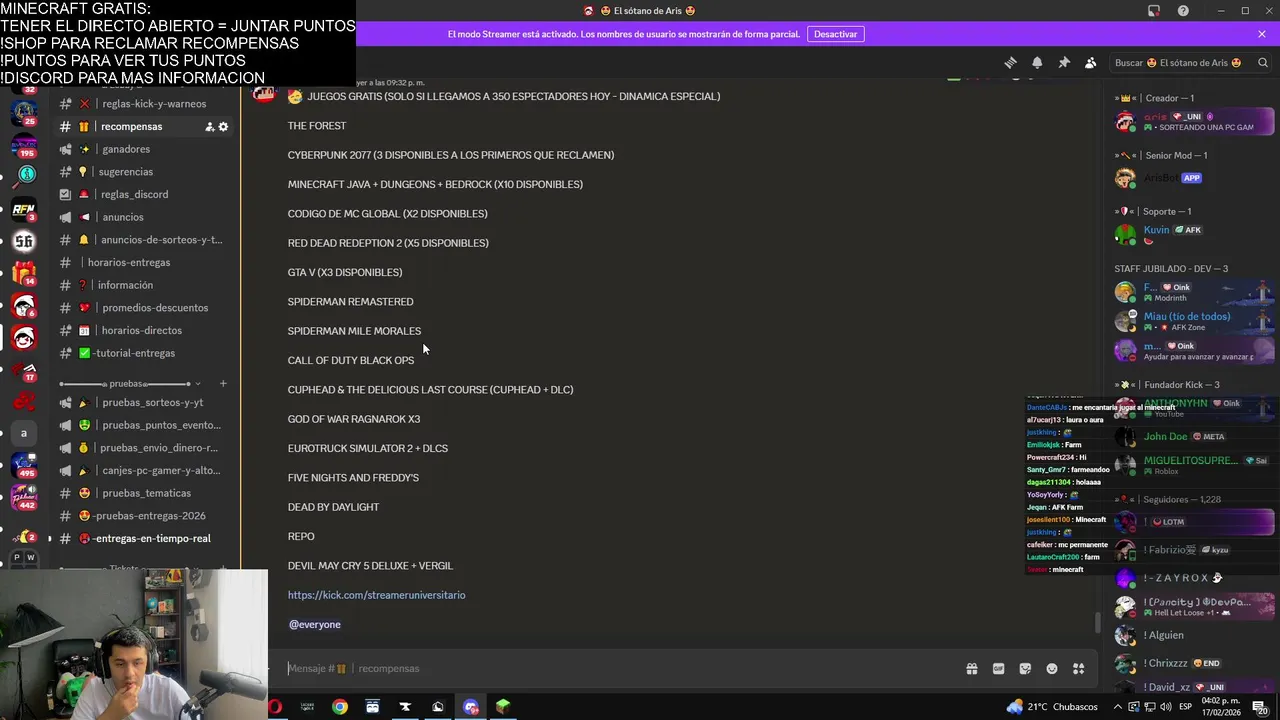Click the @everyone mention
Image resolution: width=1280 pixels, height=720 pixels.
[315, 624]
